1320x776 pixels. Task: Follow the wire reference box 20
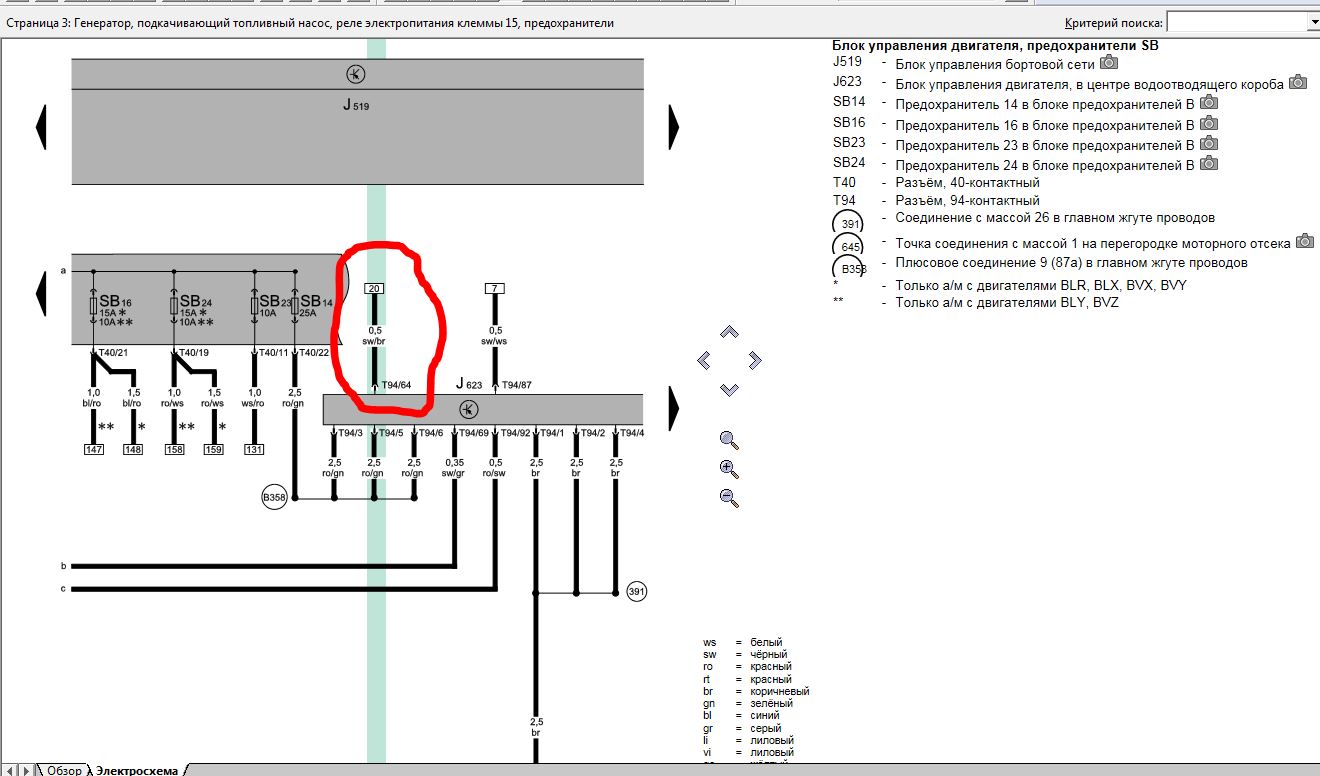tap(374, 289)
